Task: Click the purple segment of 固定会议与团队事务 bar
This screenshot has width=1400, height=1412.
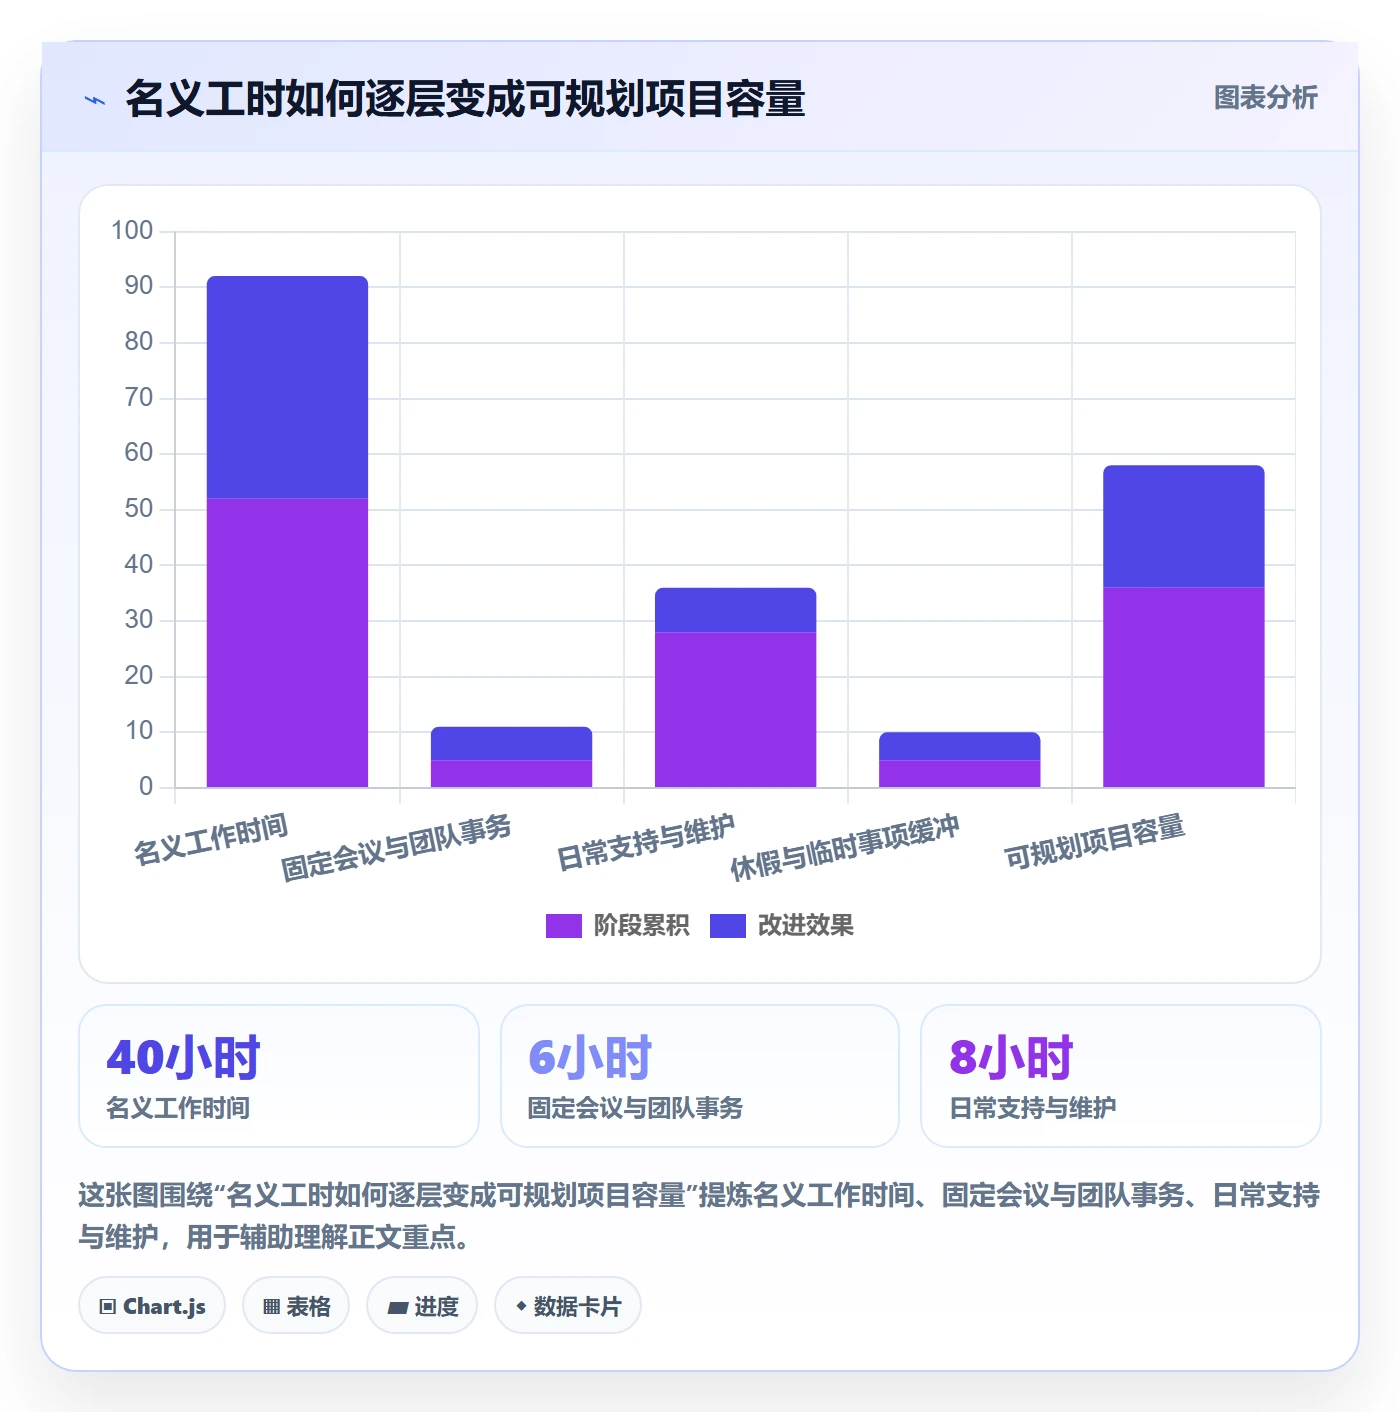Action: (511, 774)
